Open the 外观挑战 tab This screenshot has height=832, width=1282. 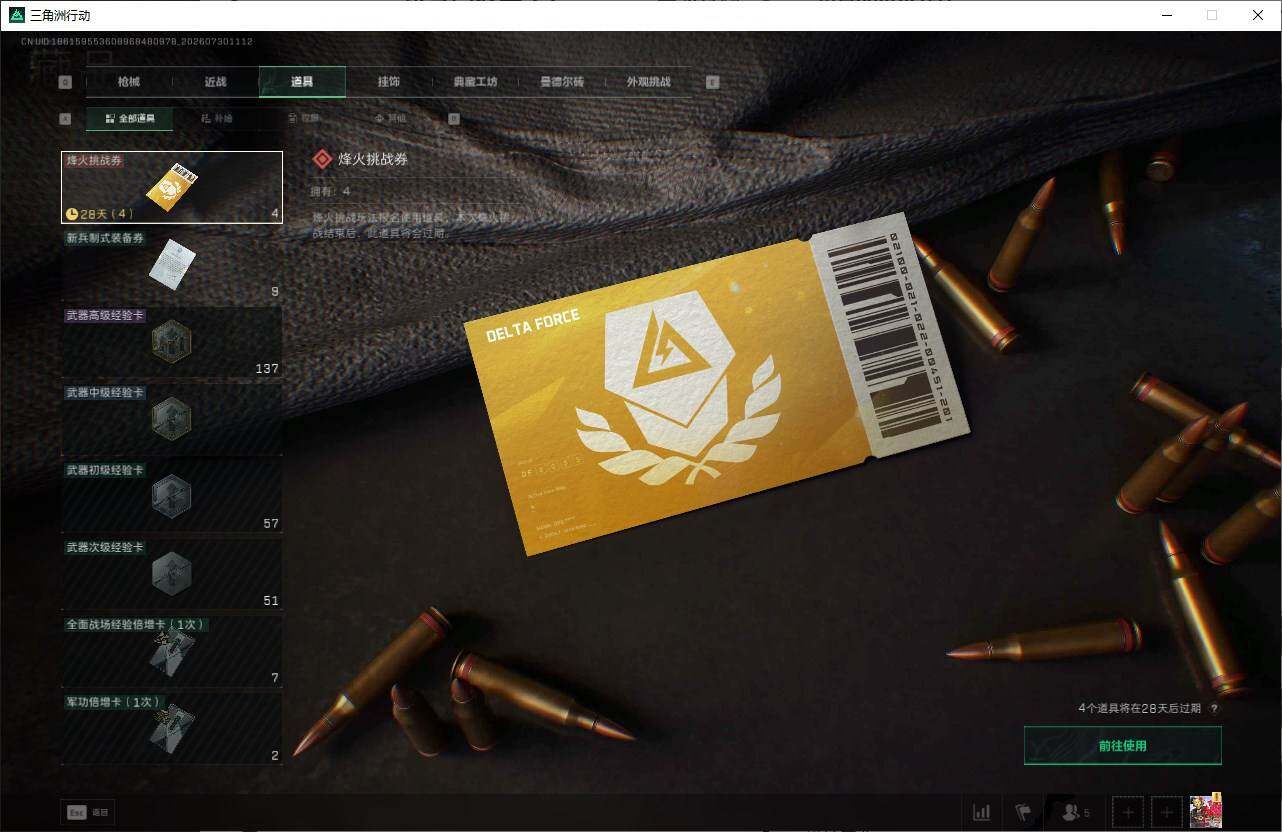[x=649, y=82]
